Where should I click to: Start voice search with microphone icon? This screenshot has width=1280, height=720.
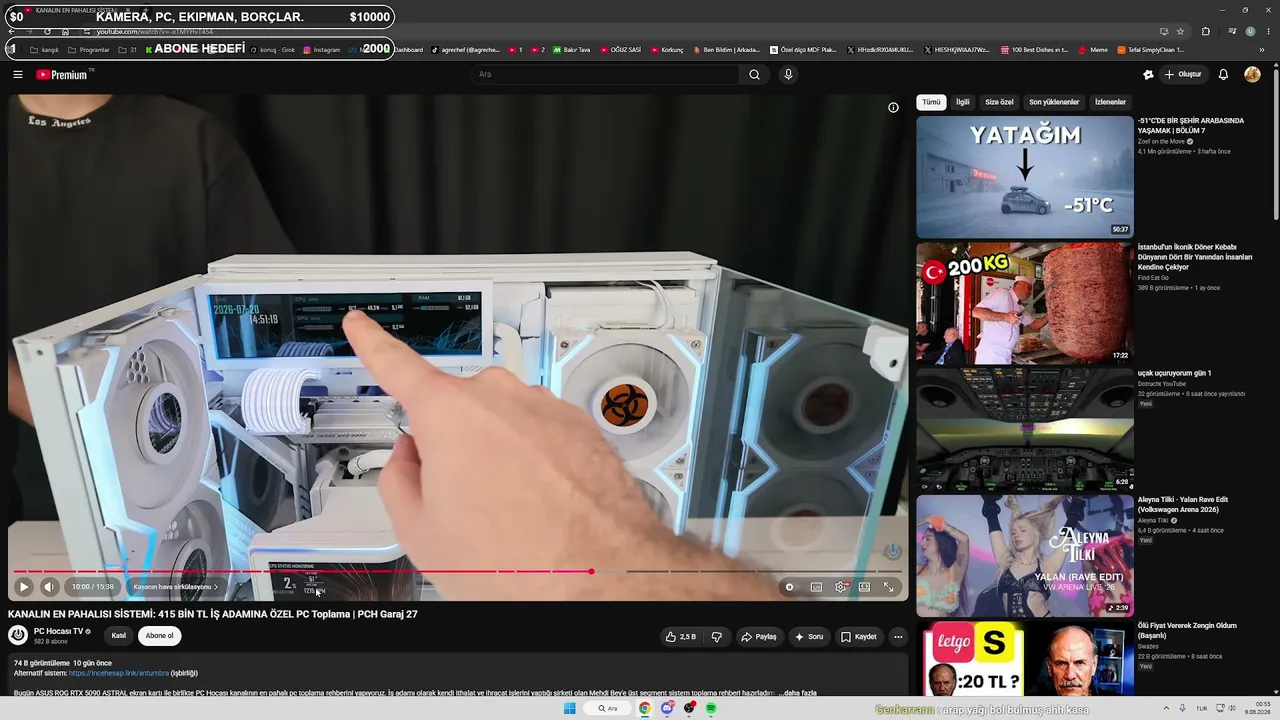click(x=788, y=74)
